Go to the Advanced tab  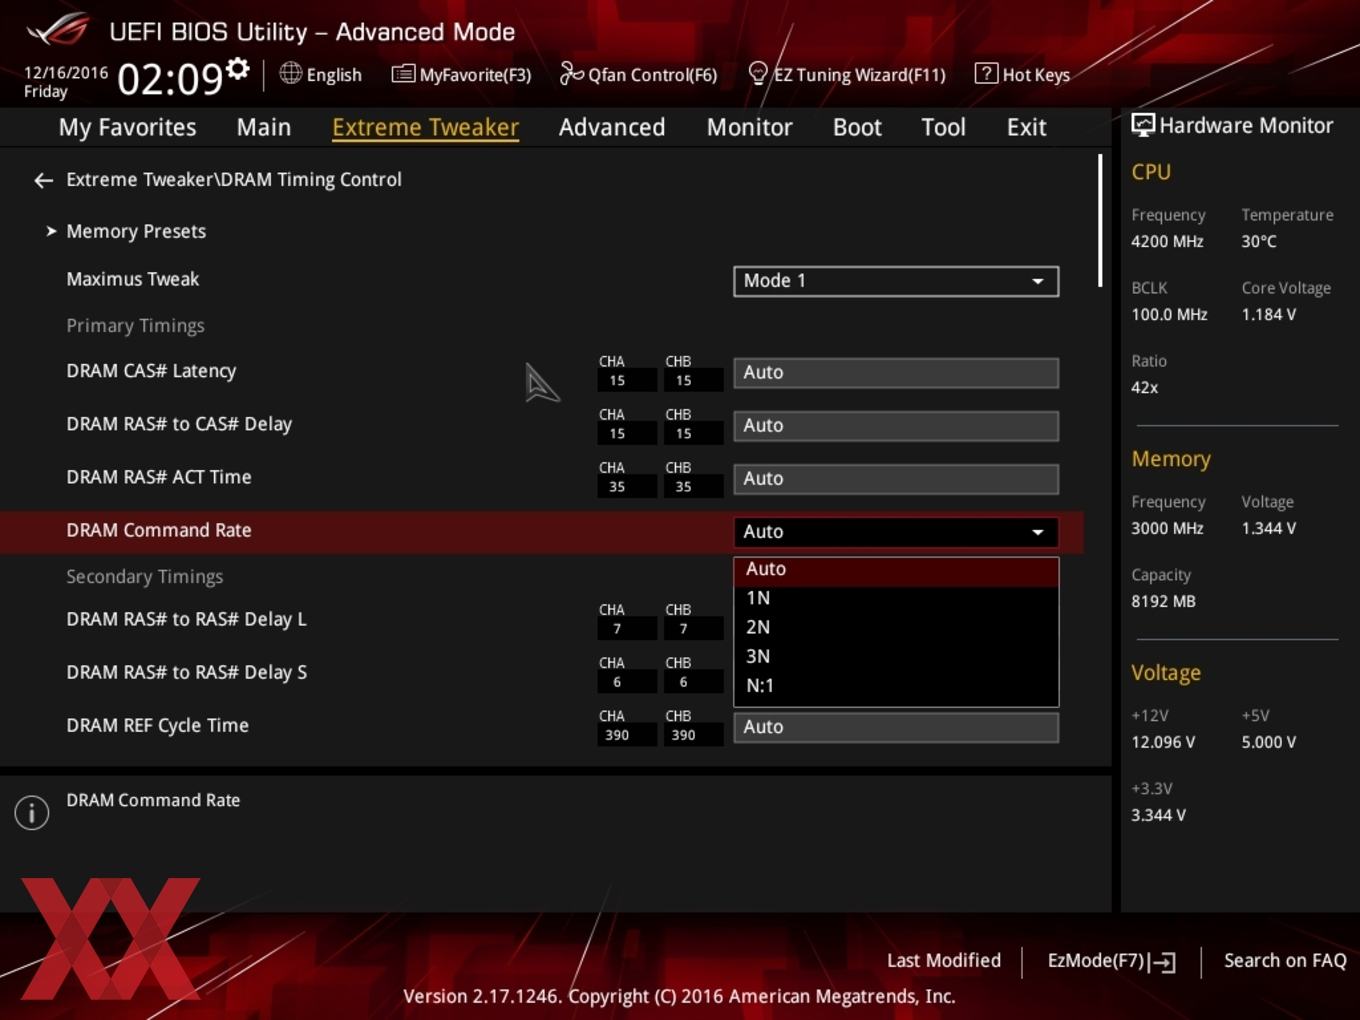pyautogui.click(x=612, y=127)
